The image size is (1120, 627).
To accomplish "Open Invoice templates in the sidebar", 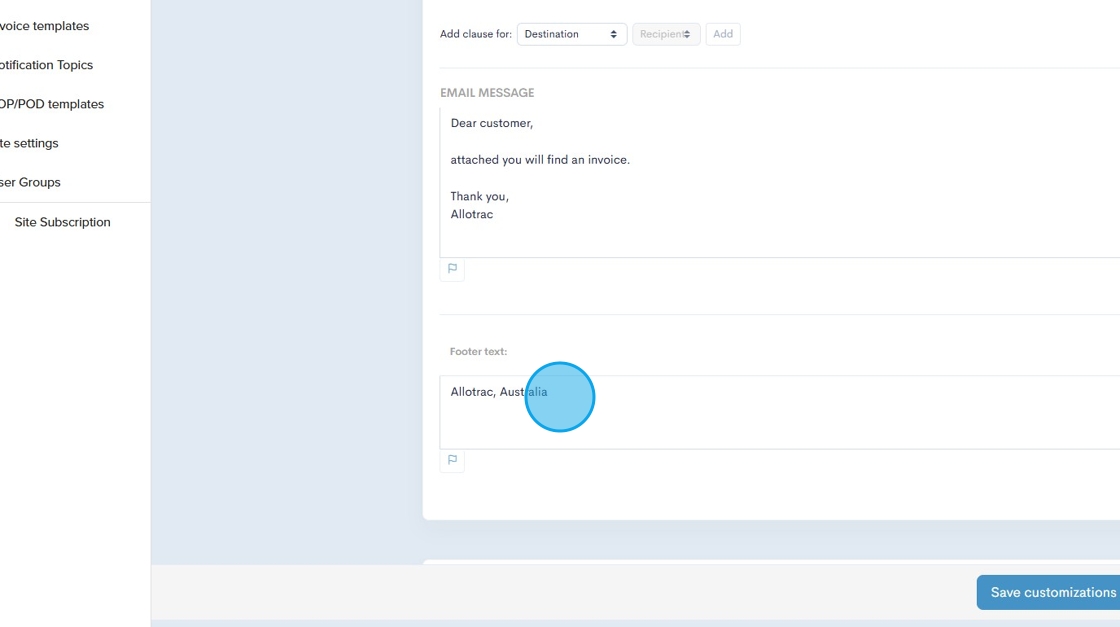I will [45, 26].
